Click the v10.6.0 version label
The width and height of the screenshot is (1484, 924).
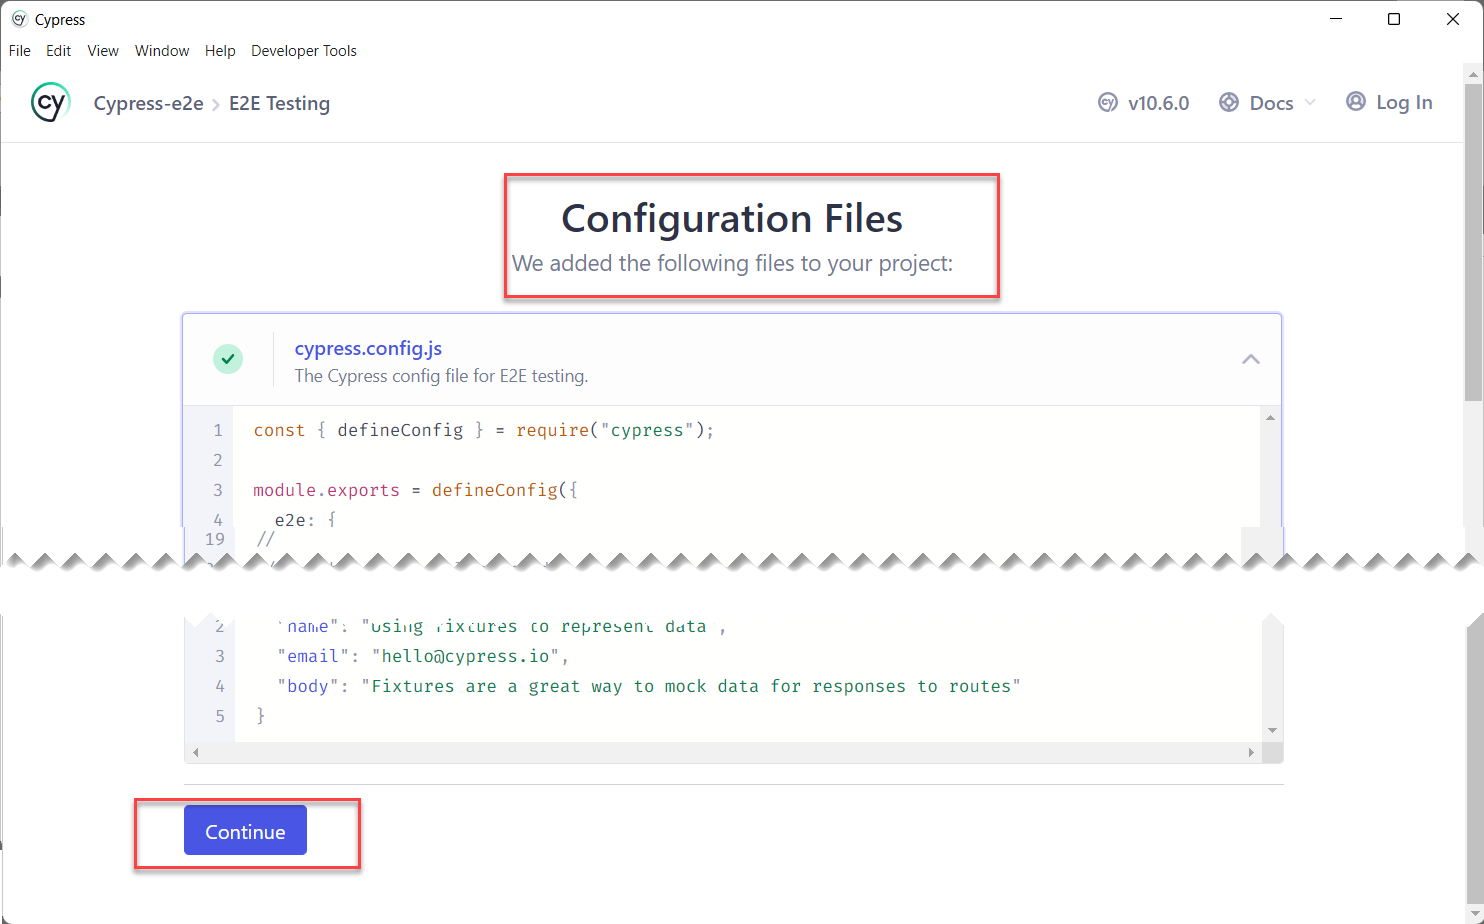click(1158, 103)
